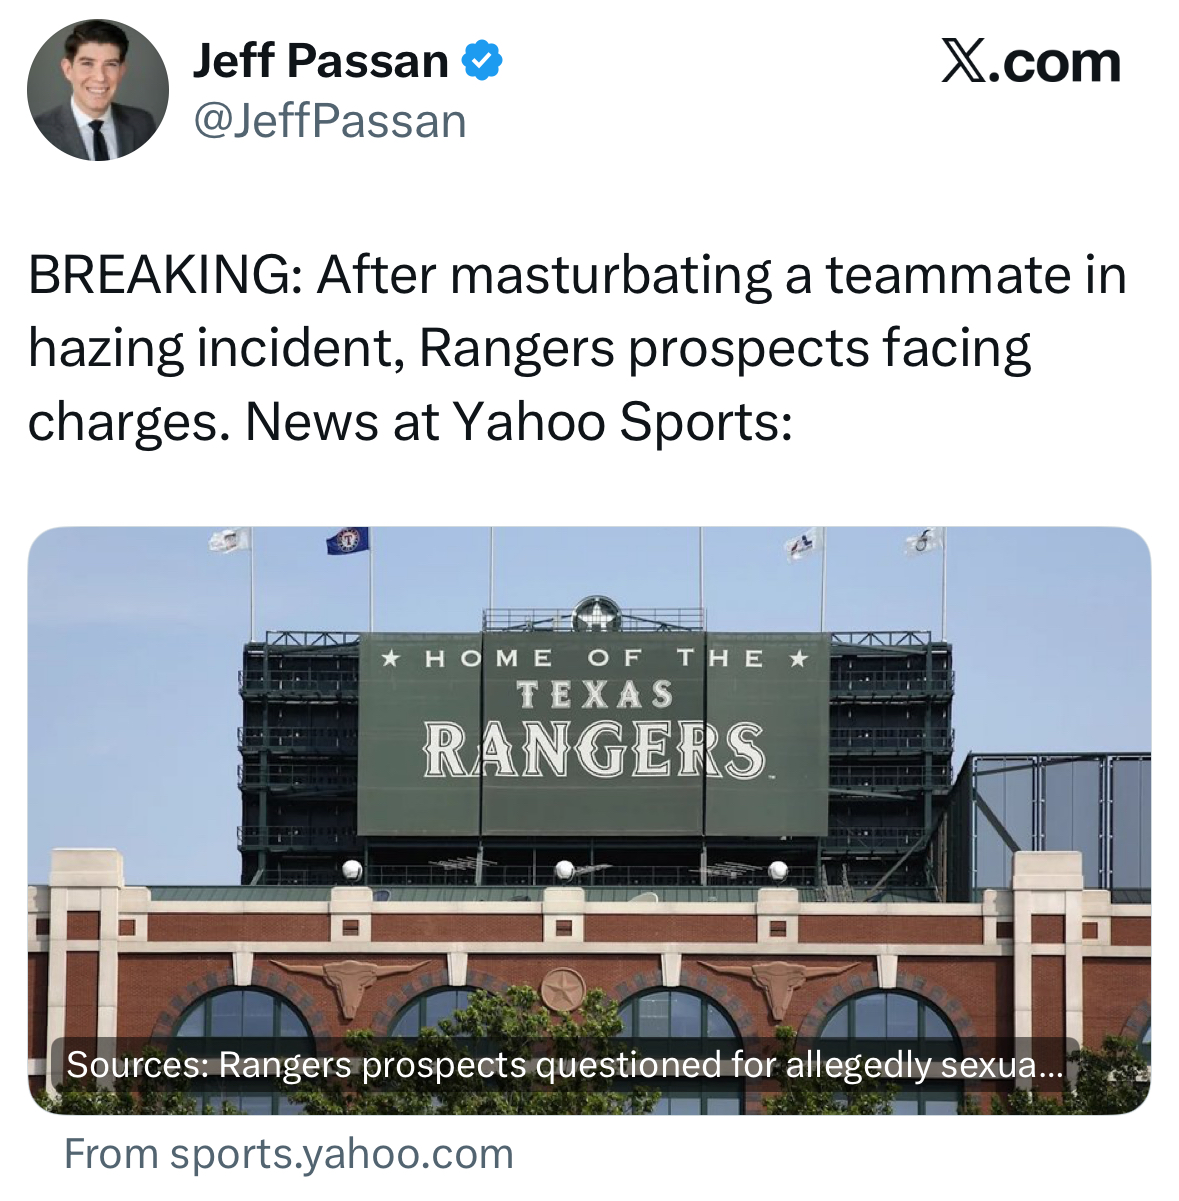Open Jeff Passan's profile avatar photo
This screenshot has width=1179, height=1201.
98,91
